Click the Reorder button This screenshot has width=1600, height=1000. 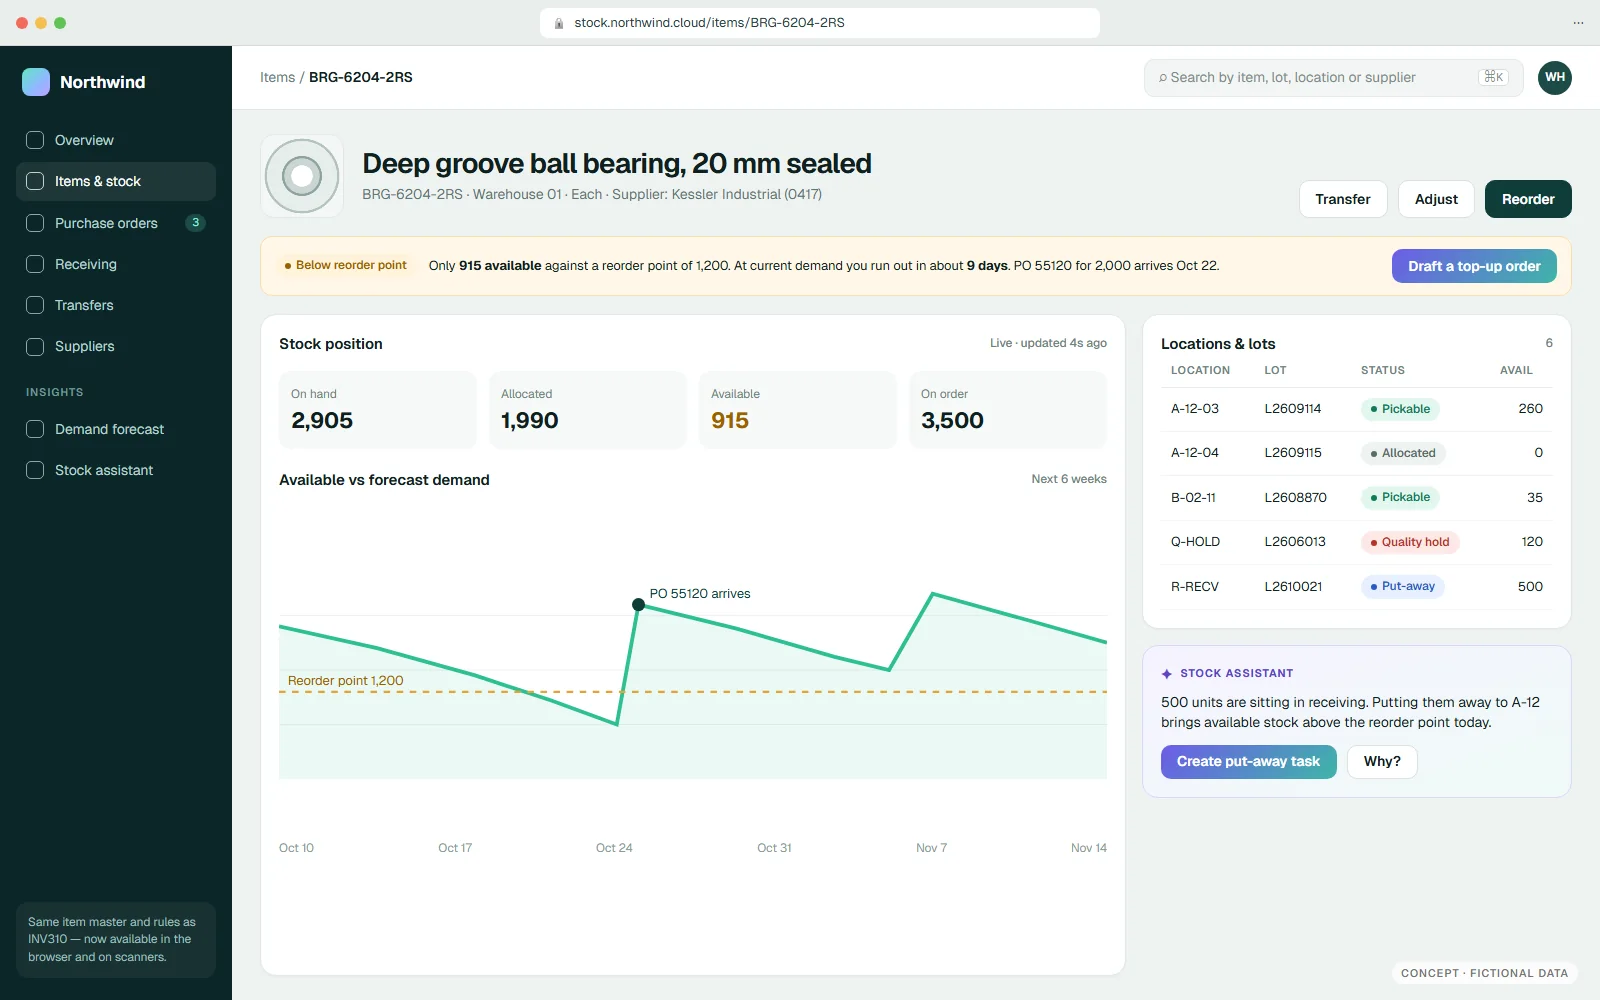coord(1528,199)
